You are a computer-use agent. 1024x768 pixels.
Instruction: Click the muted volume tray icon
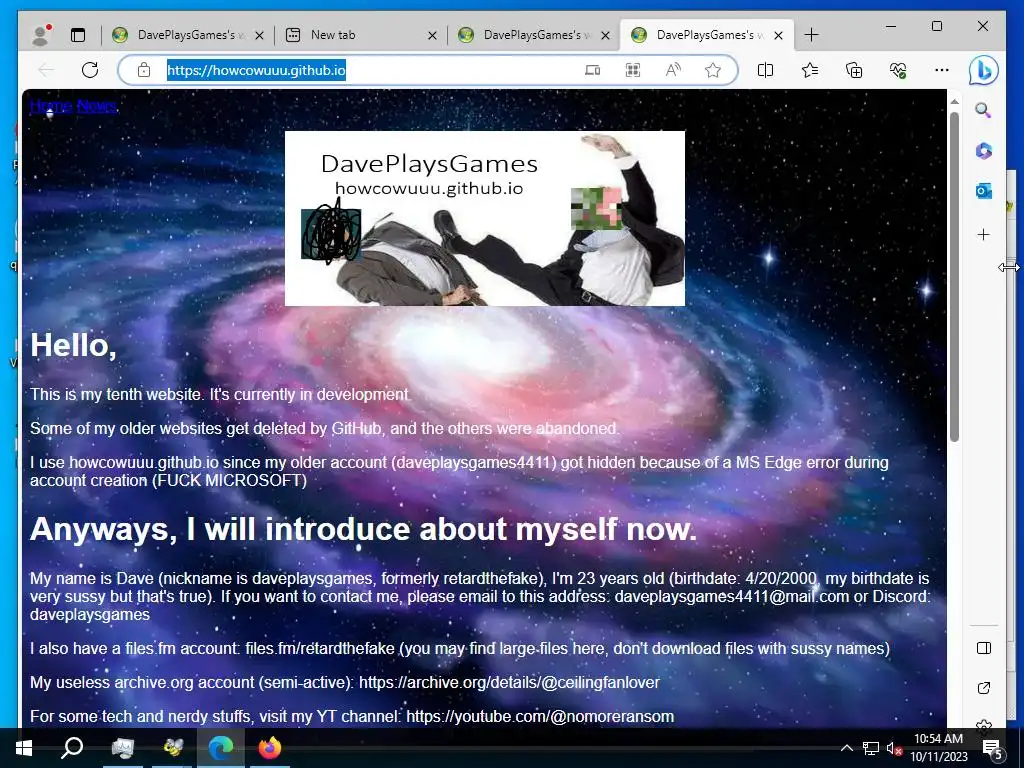tap(894, 748)
